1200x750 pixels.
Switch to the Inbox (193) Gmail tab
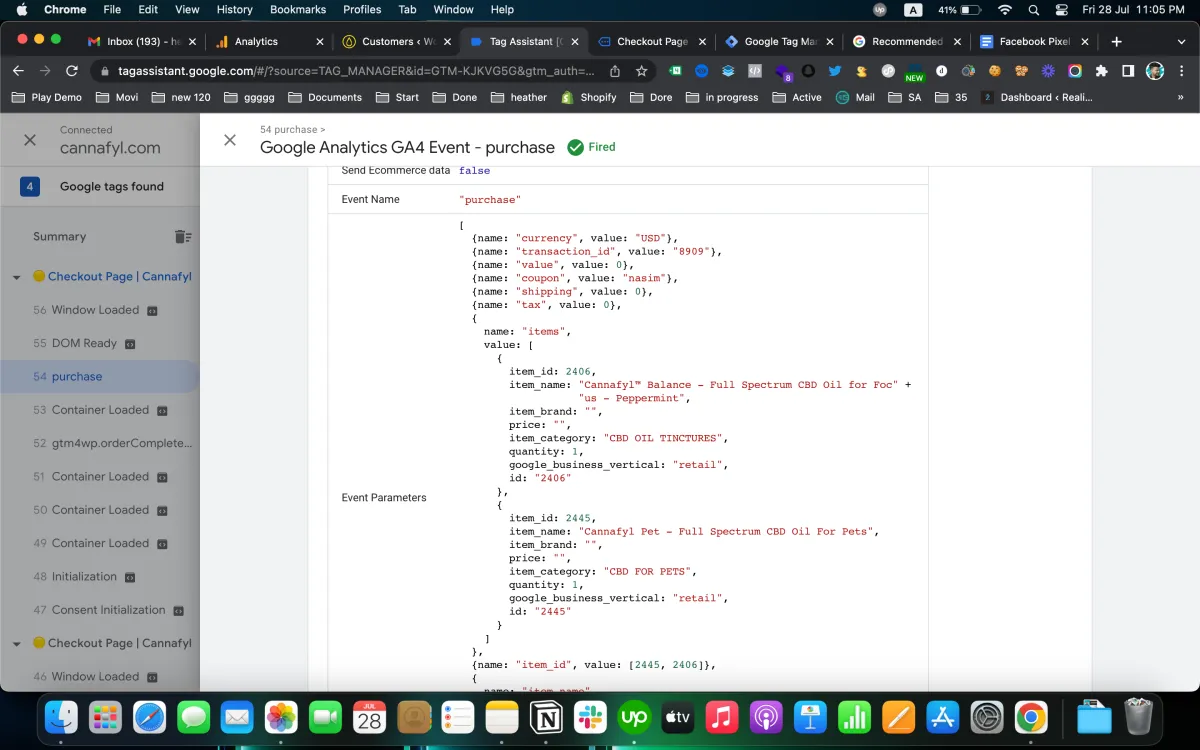point(140,42)
